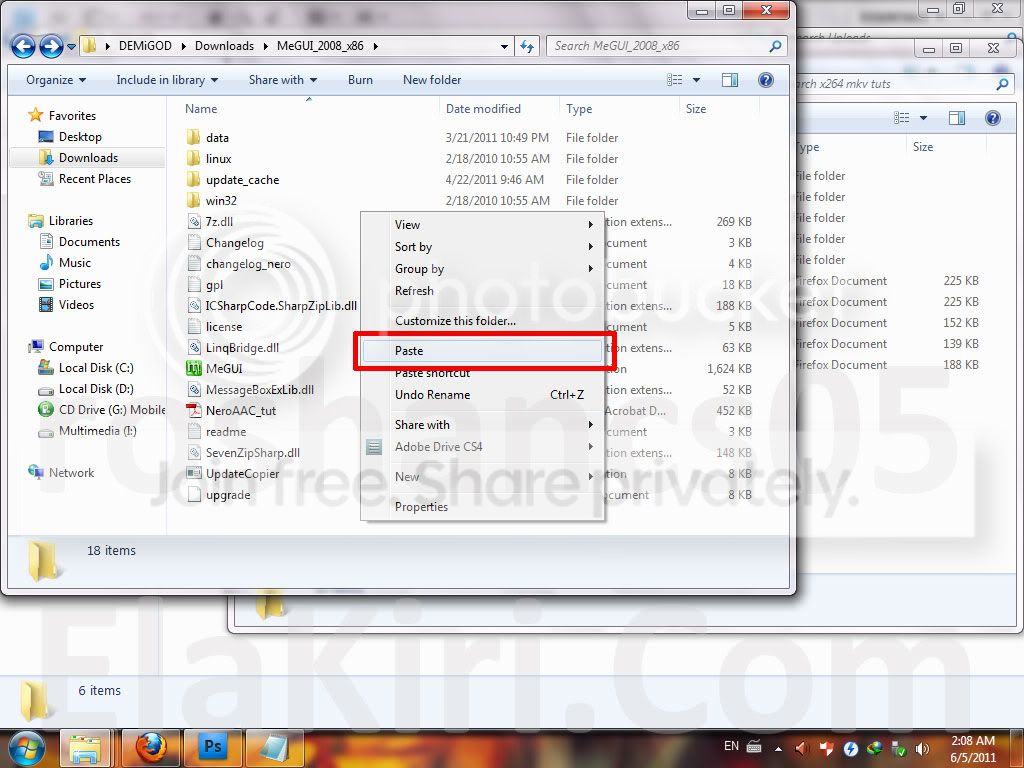Image resolution: width=1024 pixels, height=768 pixels.
Task: Select Downloads in Favorites
Action: coord(88,157)
